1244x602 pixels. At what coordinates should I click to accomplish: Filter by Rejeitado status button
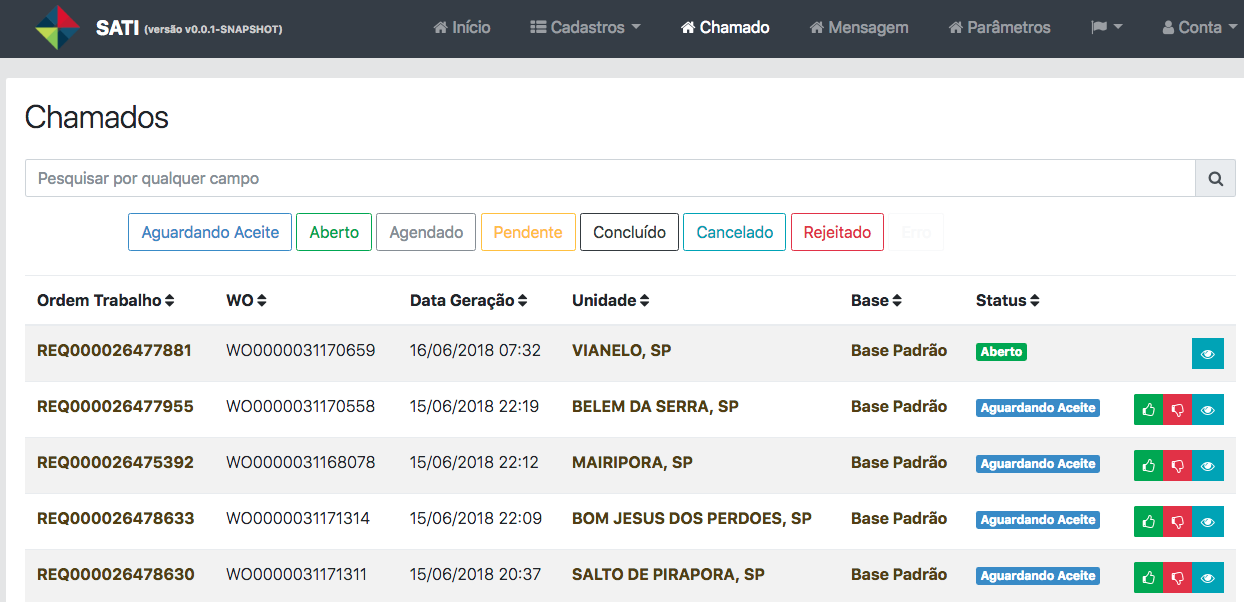[837, 232]
